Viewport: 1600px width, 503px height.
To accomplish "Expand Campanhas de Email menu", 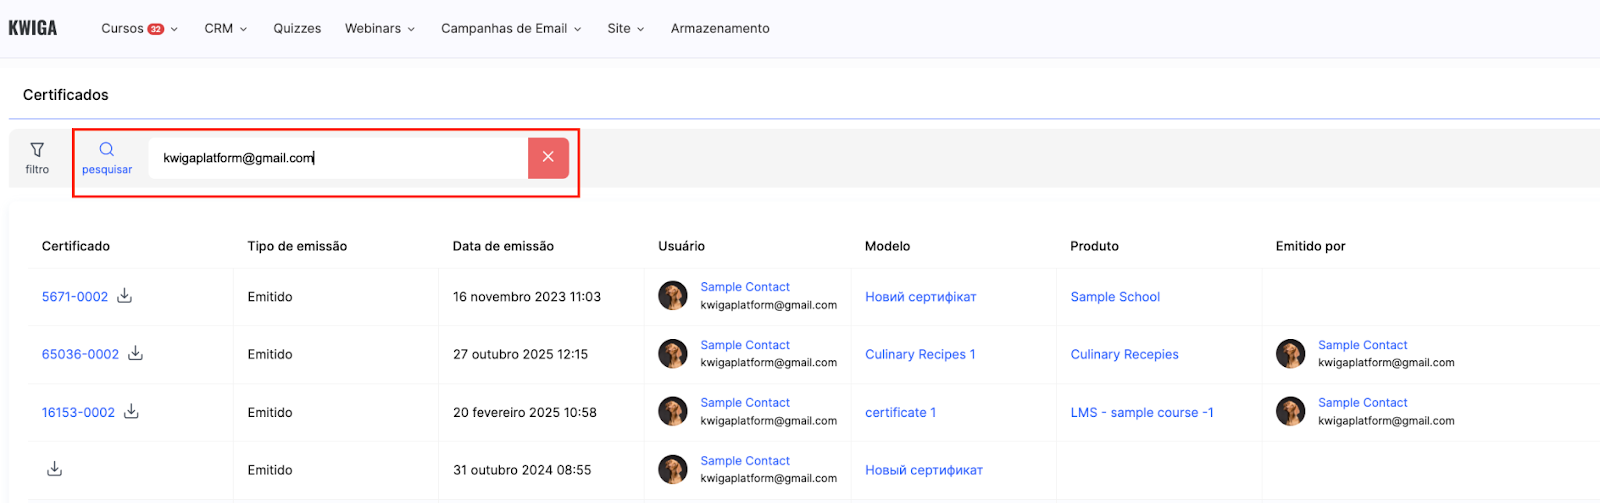I will pos(510,29).
